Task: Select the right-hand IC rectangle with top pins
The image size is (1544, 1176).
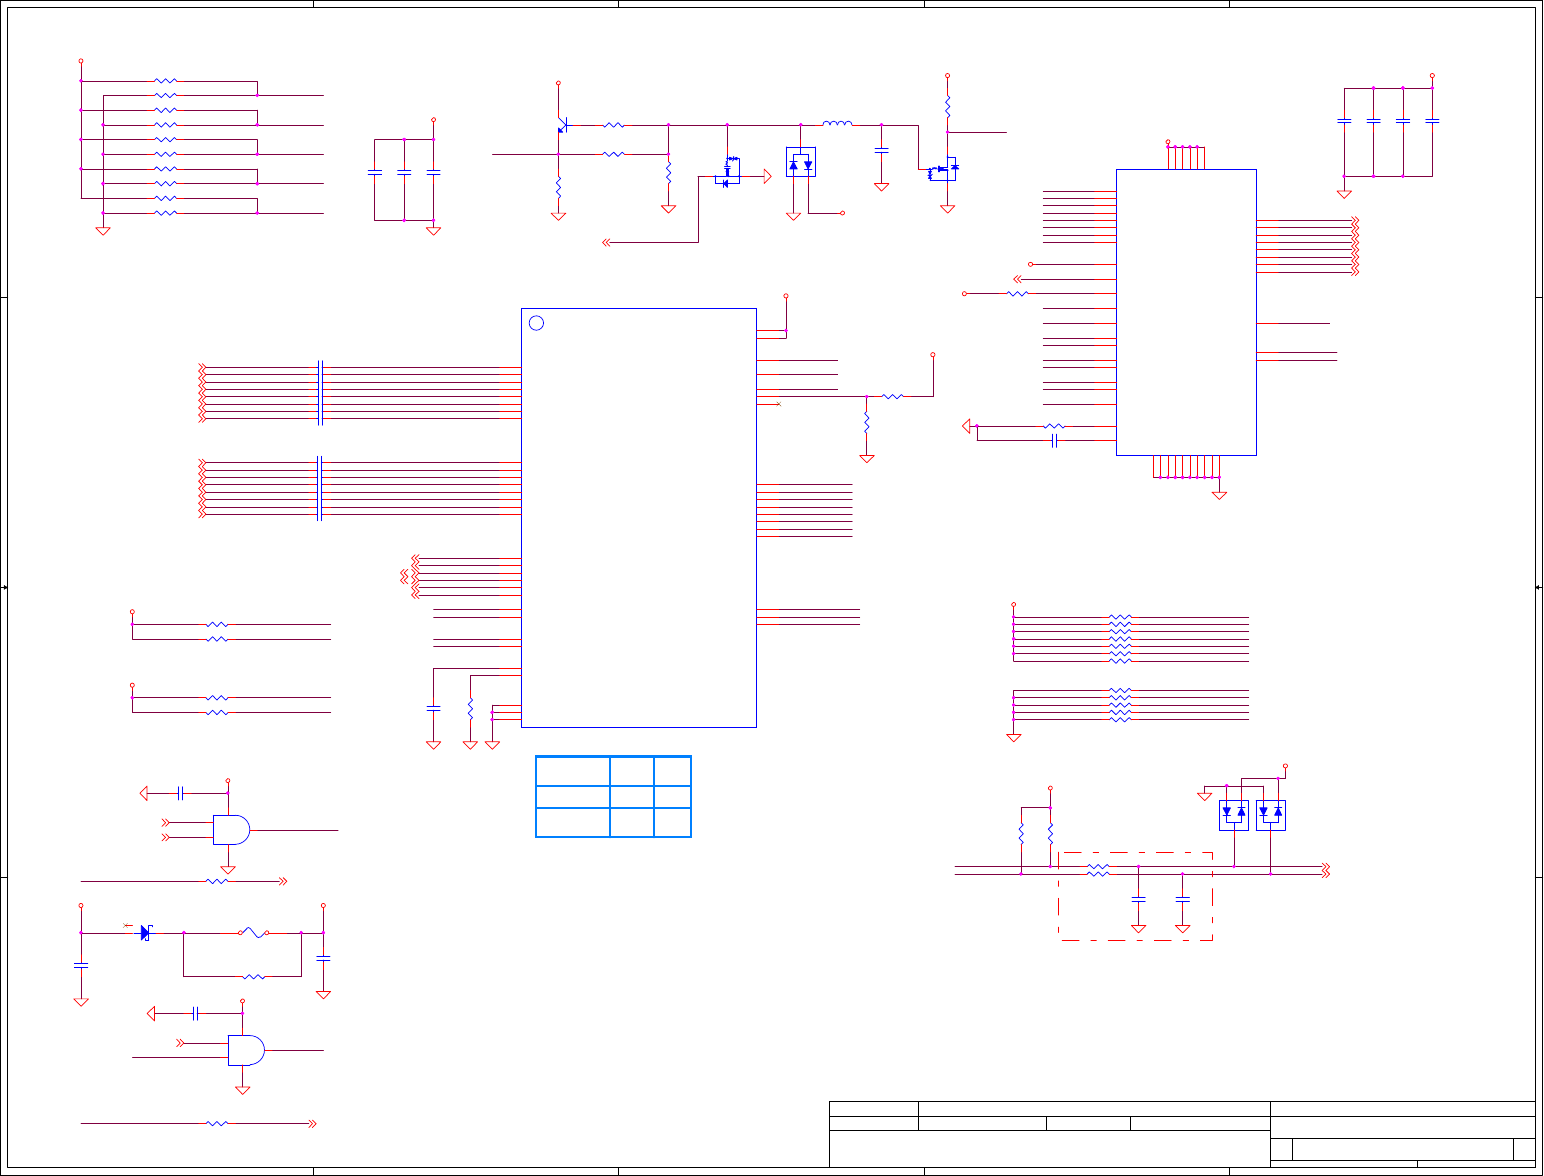Action: point(1186,312)
